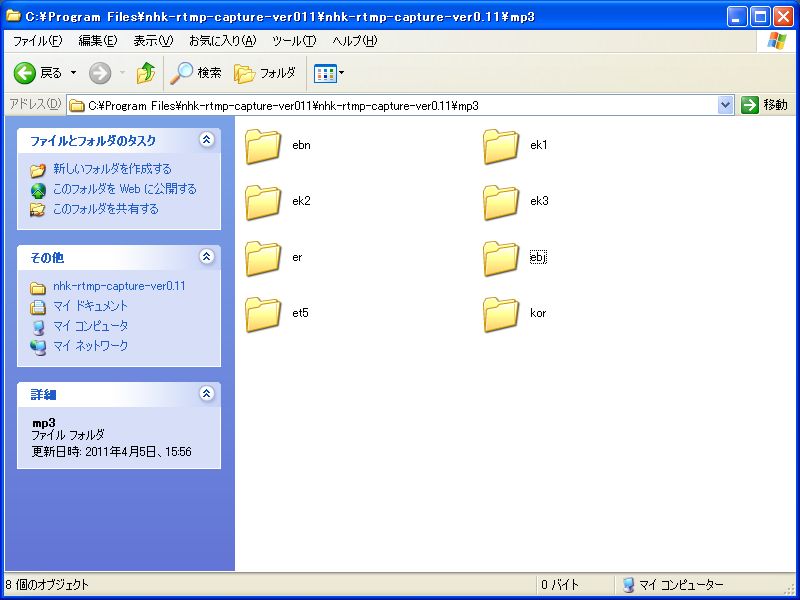
Task: Click the share this folder icon
Action: pyautogui.click(x=37, y=210)
